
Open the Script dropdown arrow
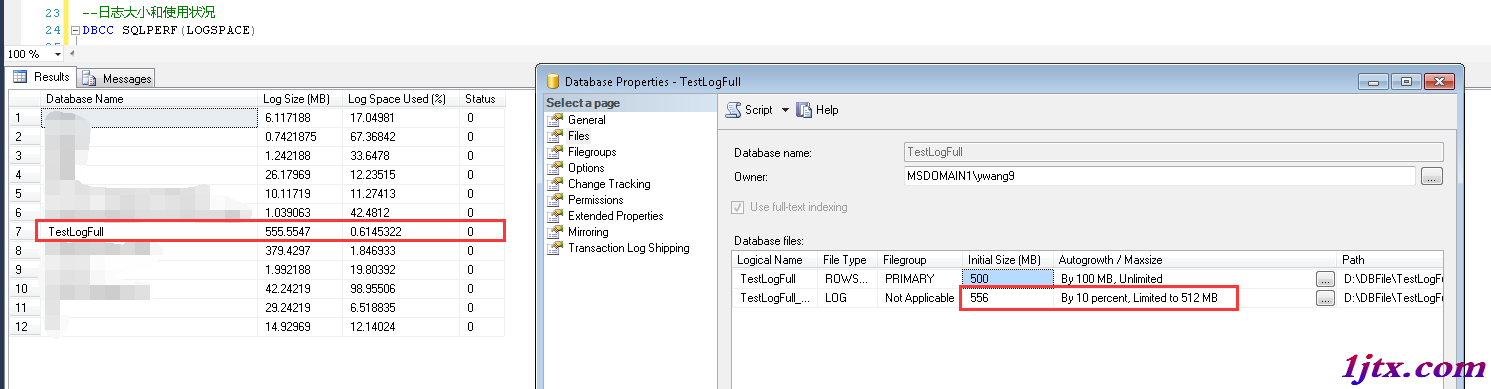[x=785, y=110]
